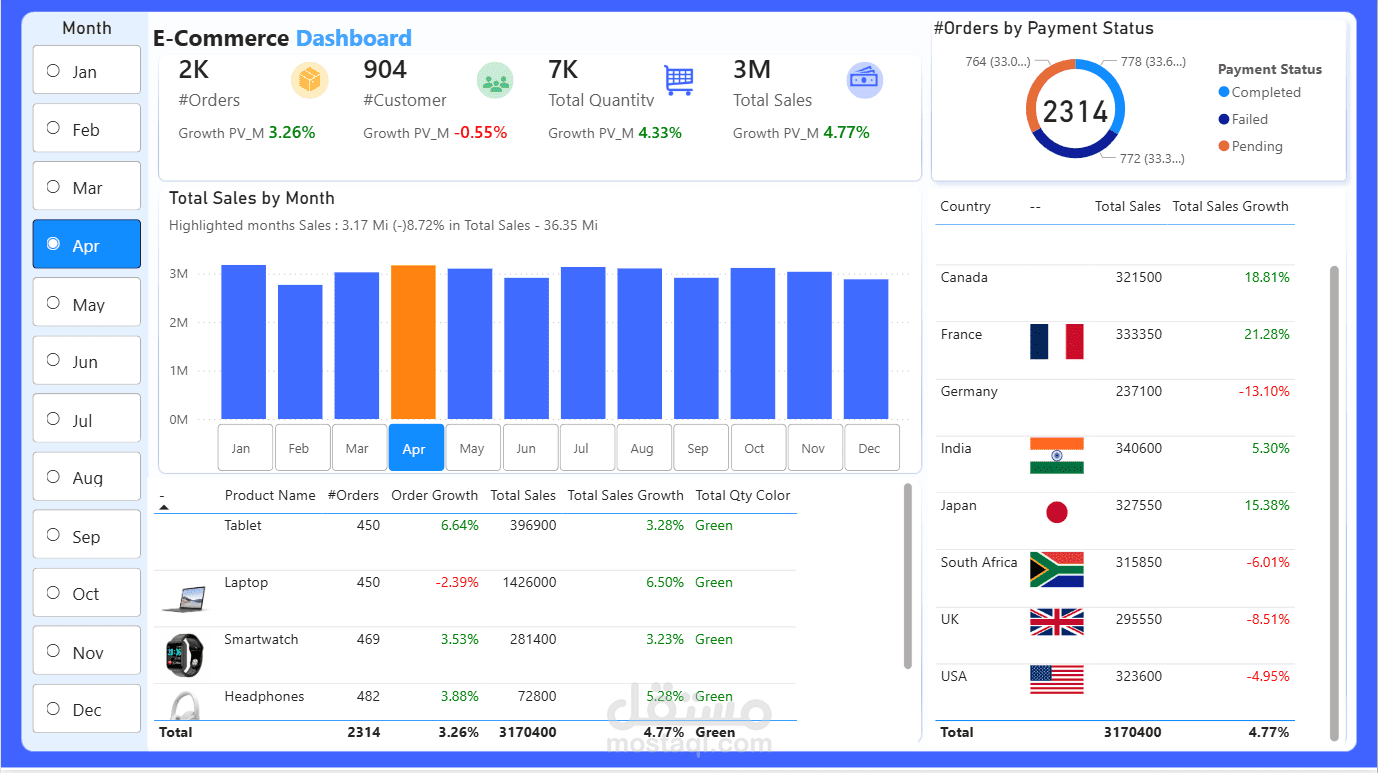Click the Total Sales Growth column header to sort
1379x773 pixels.
point(625,495)
